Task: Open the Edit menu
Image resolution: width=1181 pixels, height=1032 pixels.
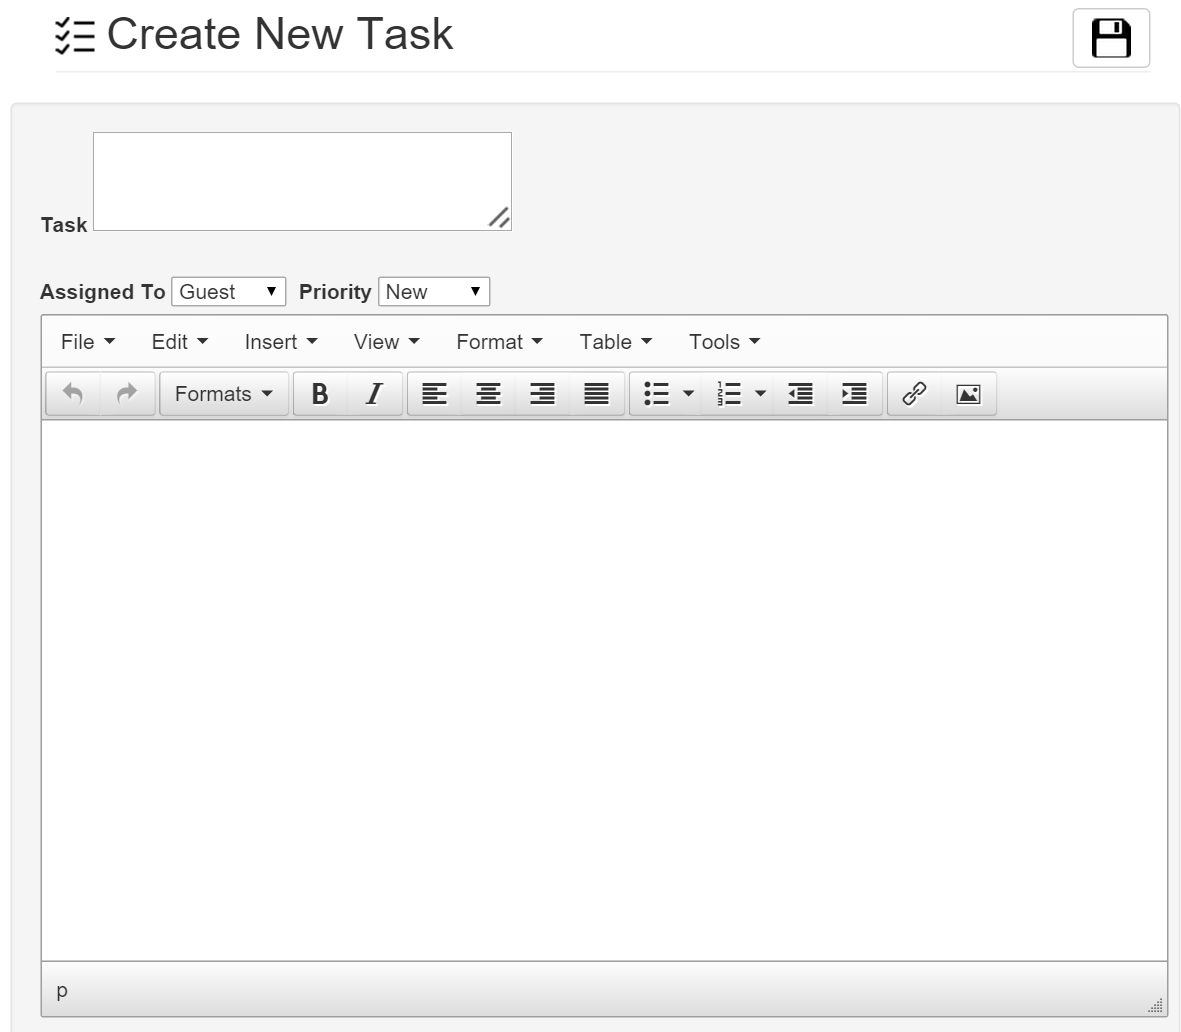Action: 180,342
